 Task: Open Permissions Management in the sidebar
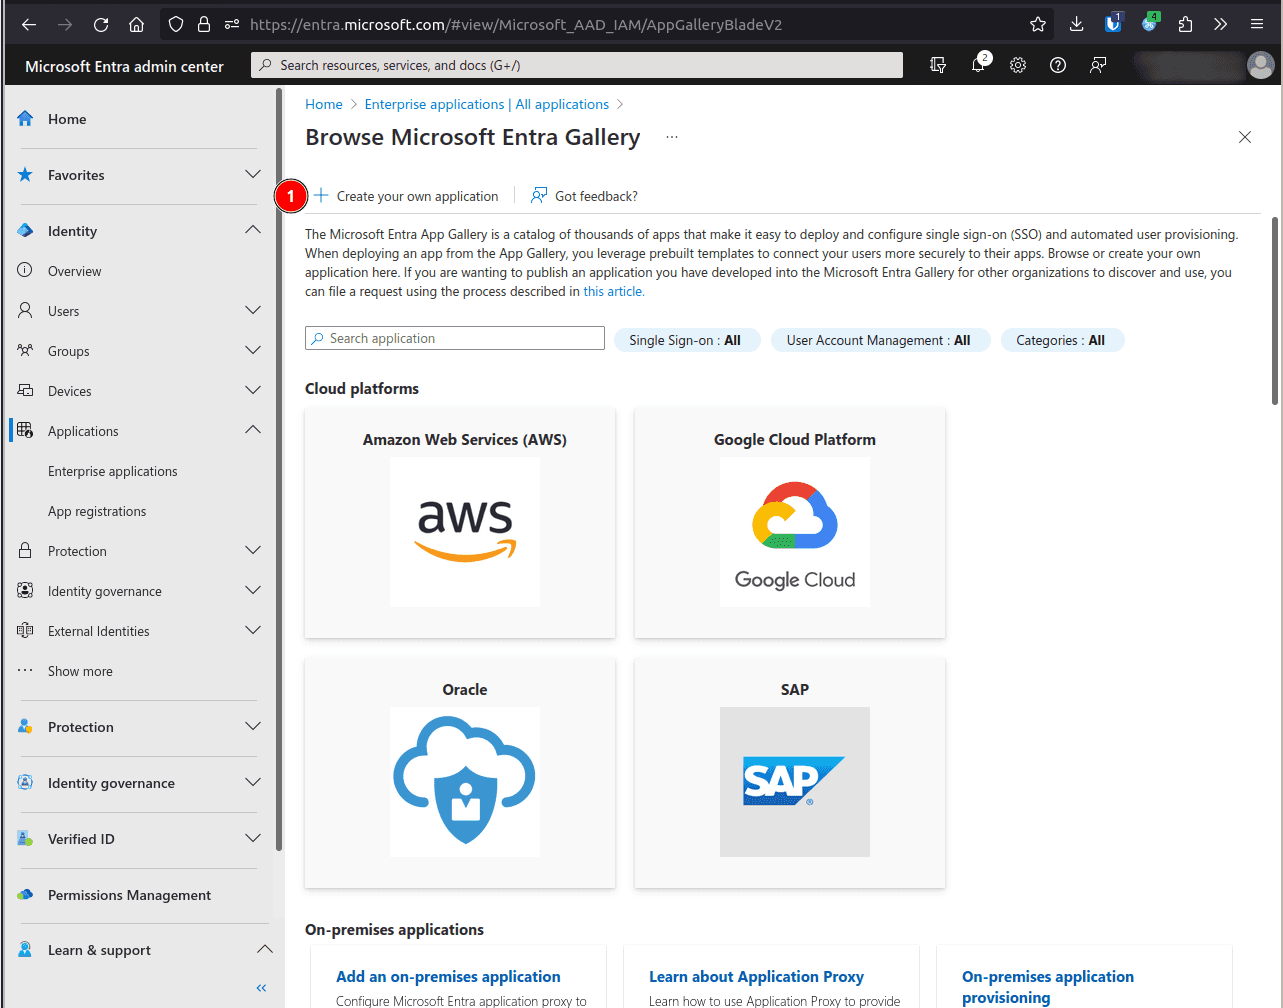click(x=129, y=895)
